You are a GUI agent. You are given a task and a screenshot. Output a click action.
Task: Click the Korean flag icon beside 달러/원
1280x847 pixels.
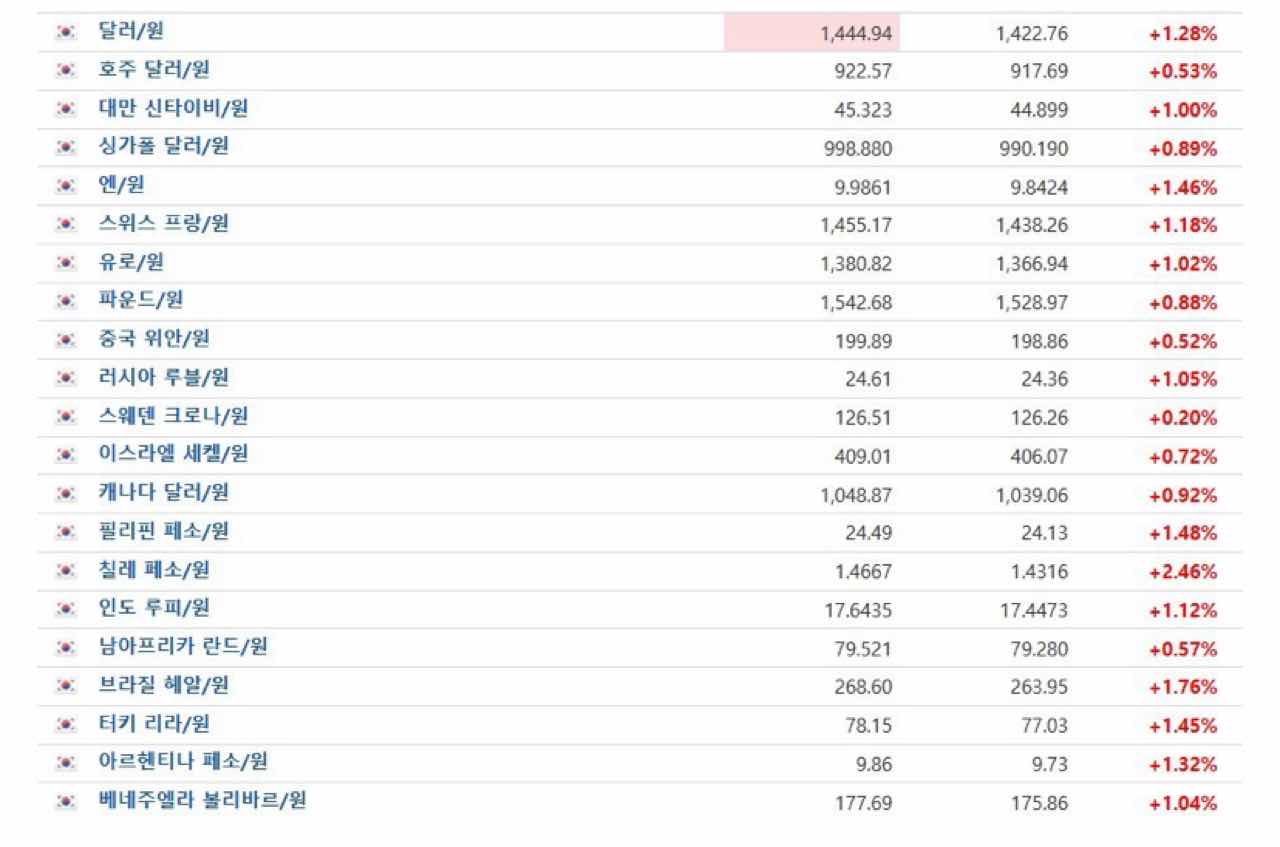point(66,32)
